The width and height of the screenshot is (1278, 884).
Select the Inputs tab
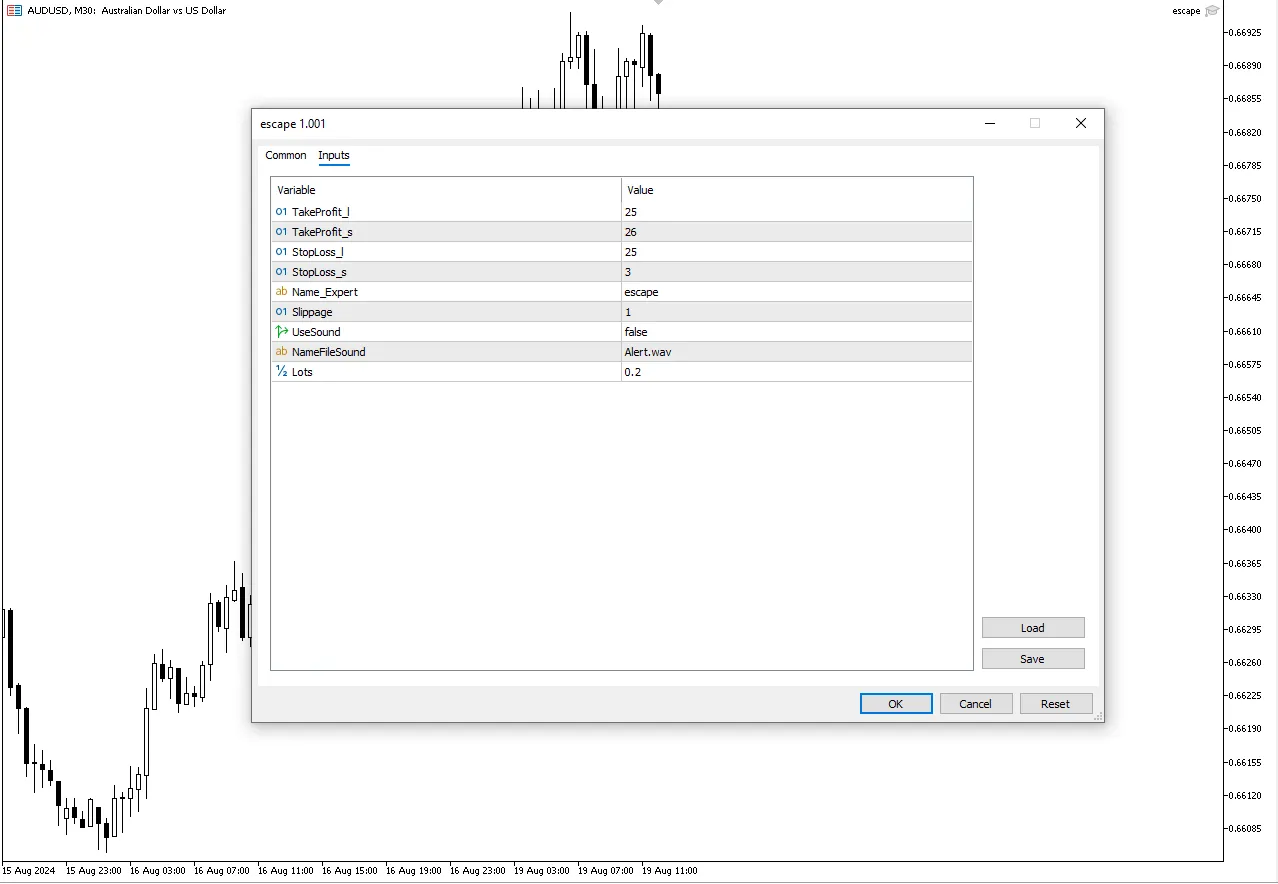coord(333,155)
